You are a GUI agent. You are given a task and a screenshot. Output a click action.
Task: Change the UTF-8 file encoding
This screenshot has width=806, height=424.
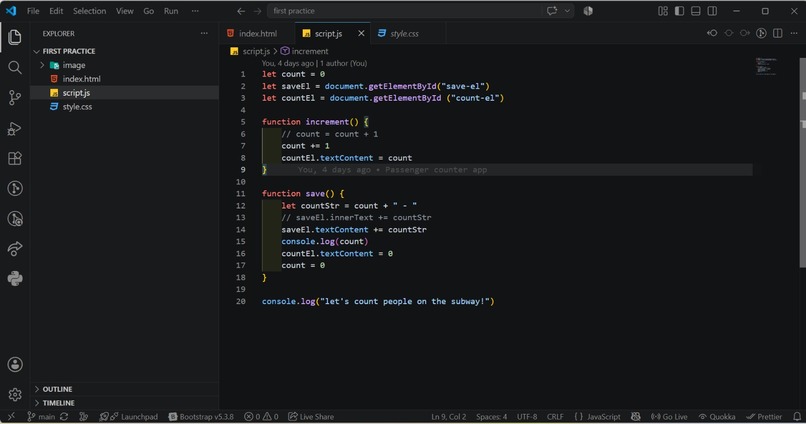[527, 417]
